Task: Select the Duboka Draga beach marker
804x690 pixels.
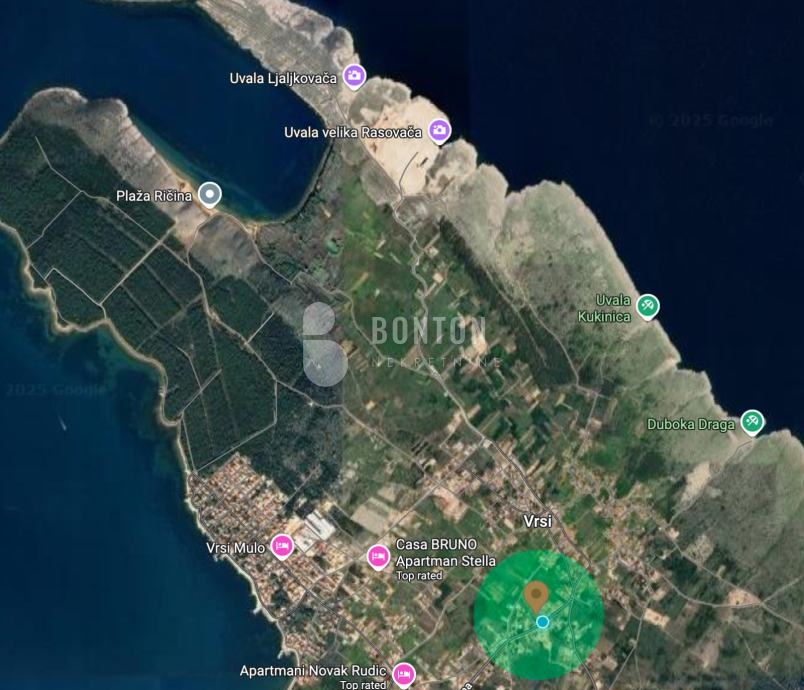Action: point(752,422)
